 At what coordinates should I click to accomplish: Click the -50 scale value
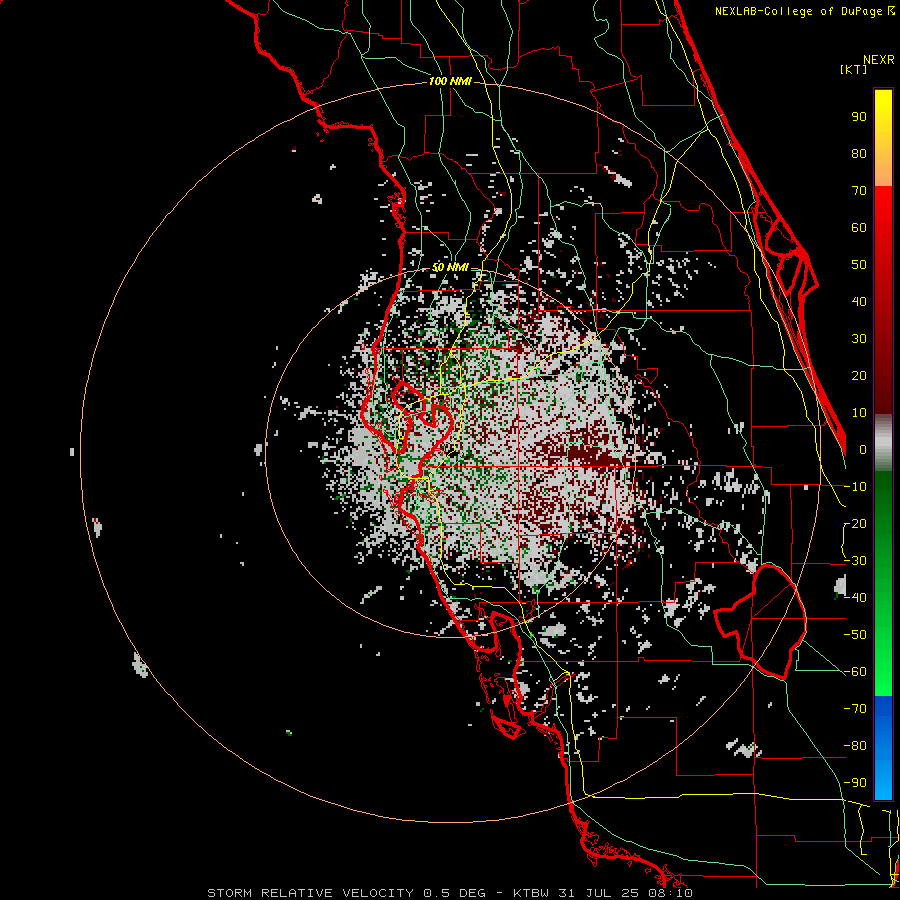(855, 635)
